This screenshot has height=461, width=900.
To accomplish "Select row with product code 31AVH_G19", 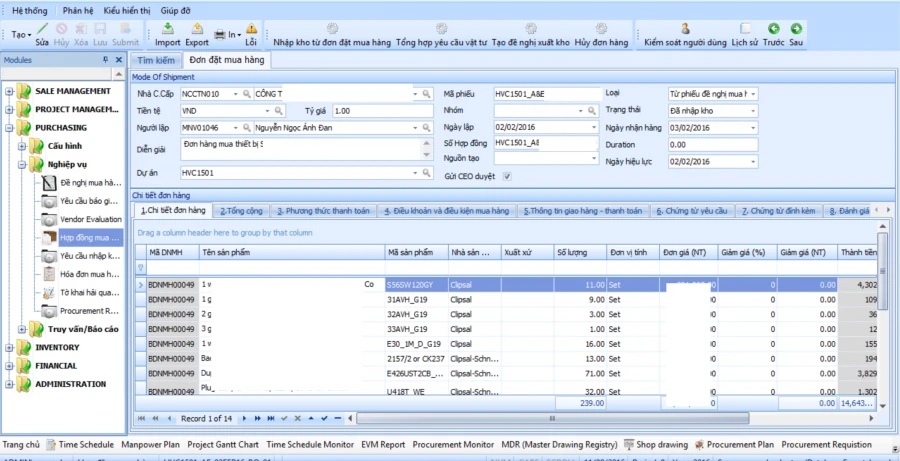I will coord(507,300).
